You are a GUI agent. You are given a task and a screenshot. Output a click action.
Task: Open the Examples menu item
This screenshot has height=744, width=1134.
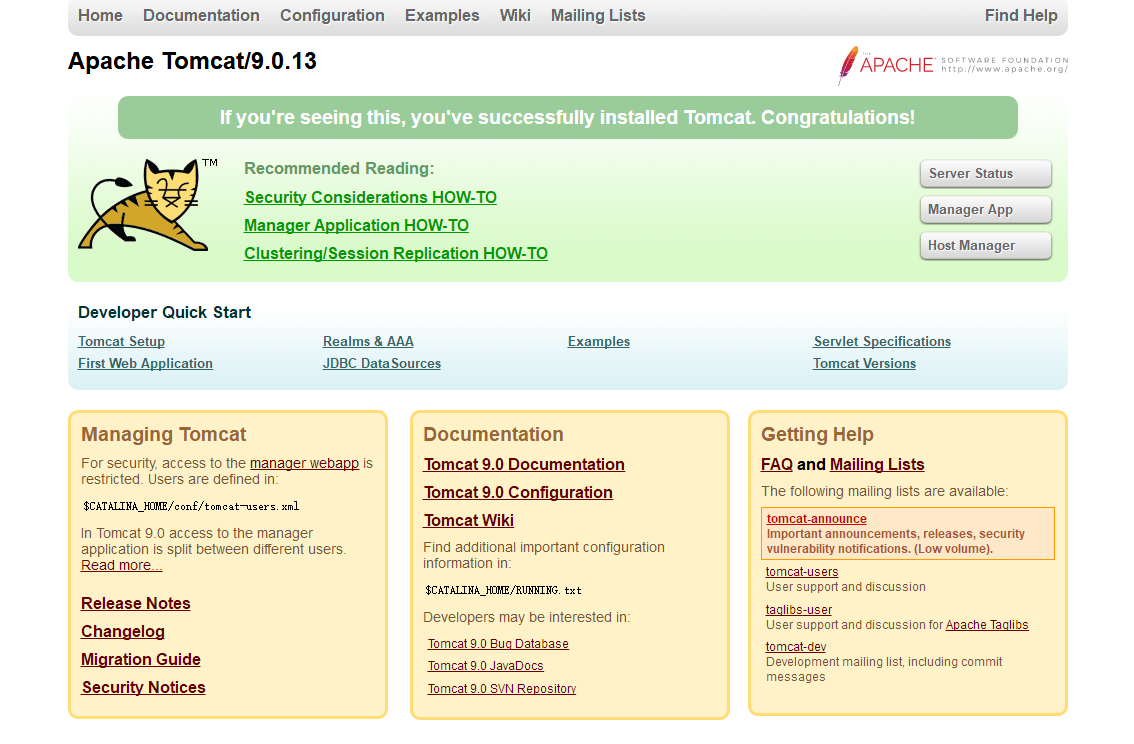(x=442, y=15)
